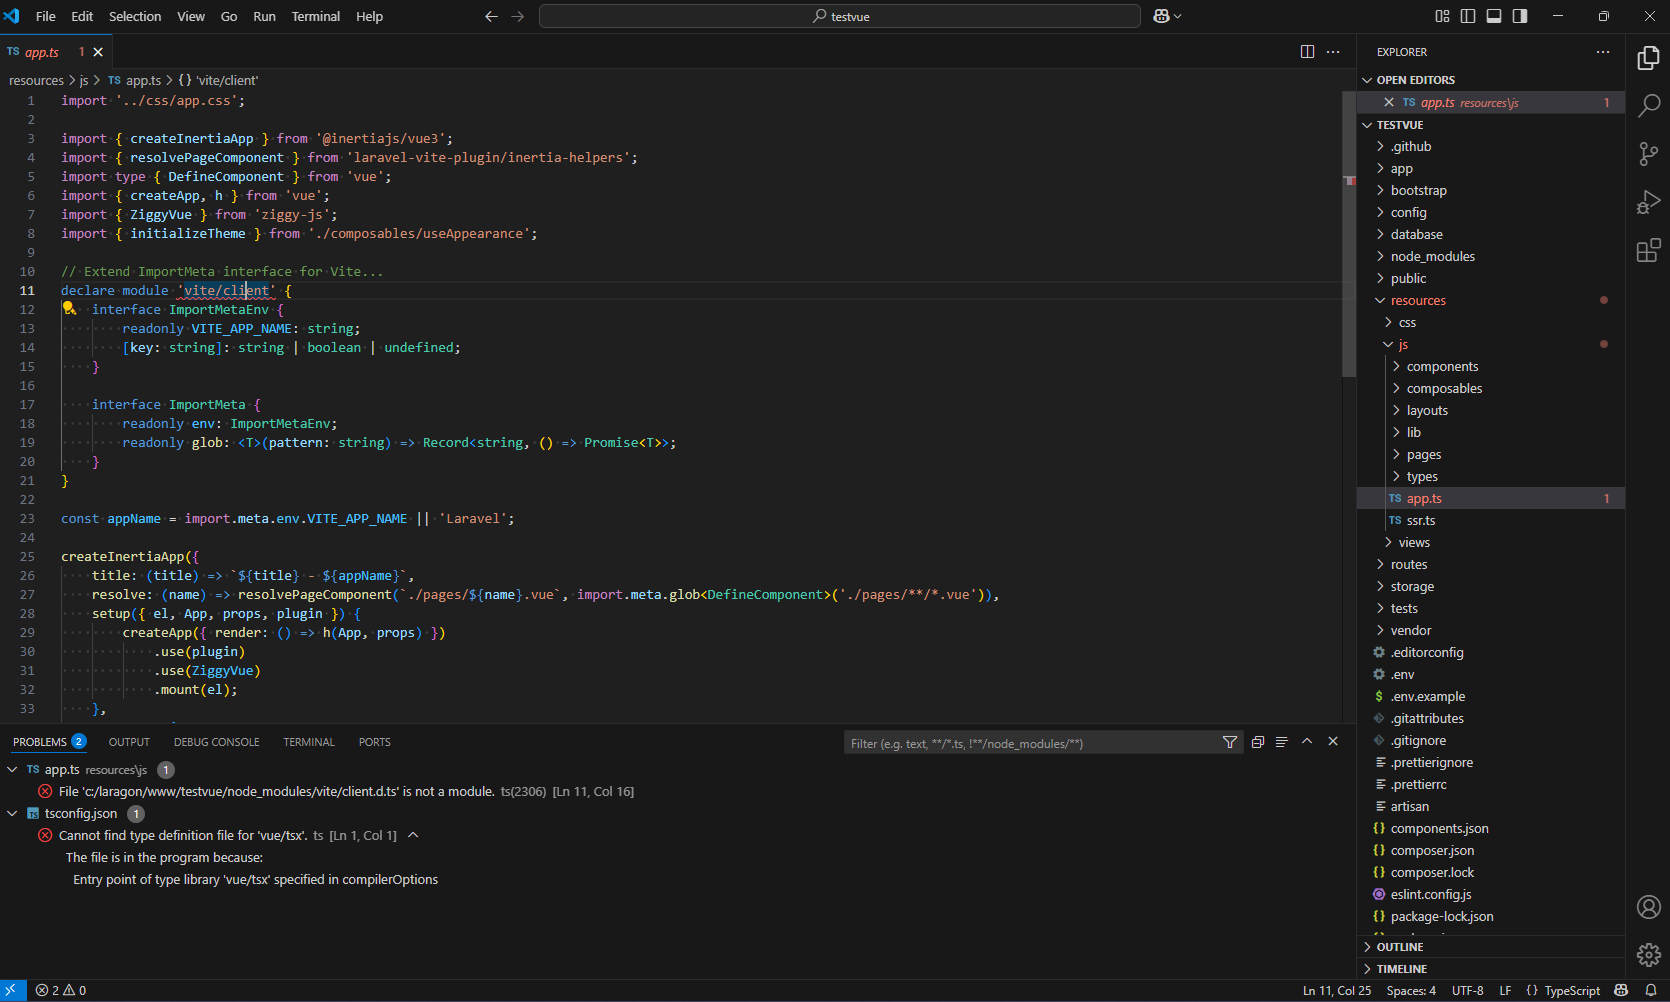The height and width of the screenshot is (1002, 1670).
Task: Switch to the Terminal panel tab
Action: tap(309, 742)
